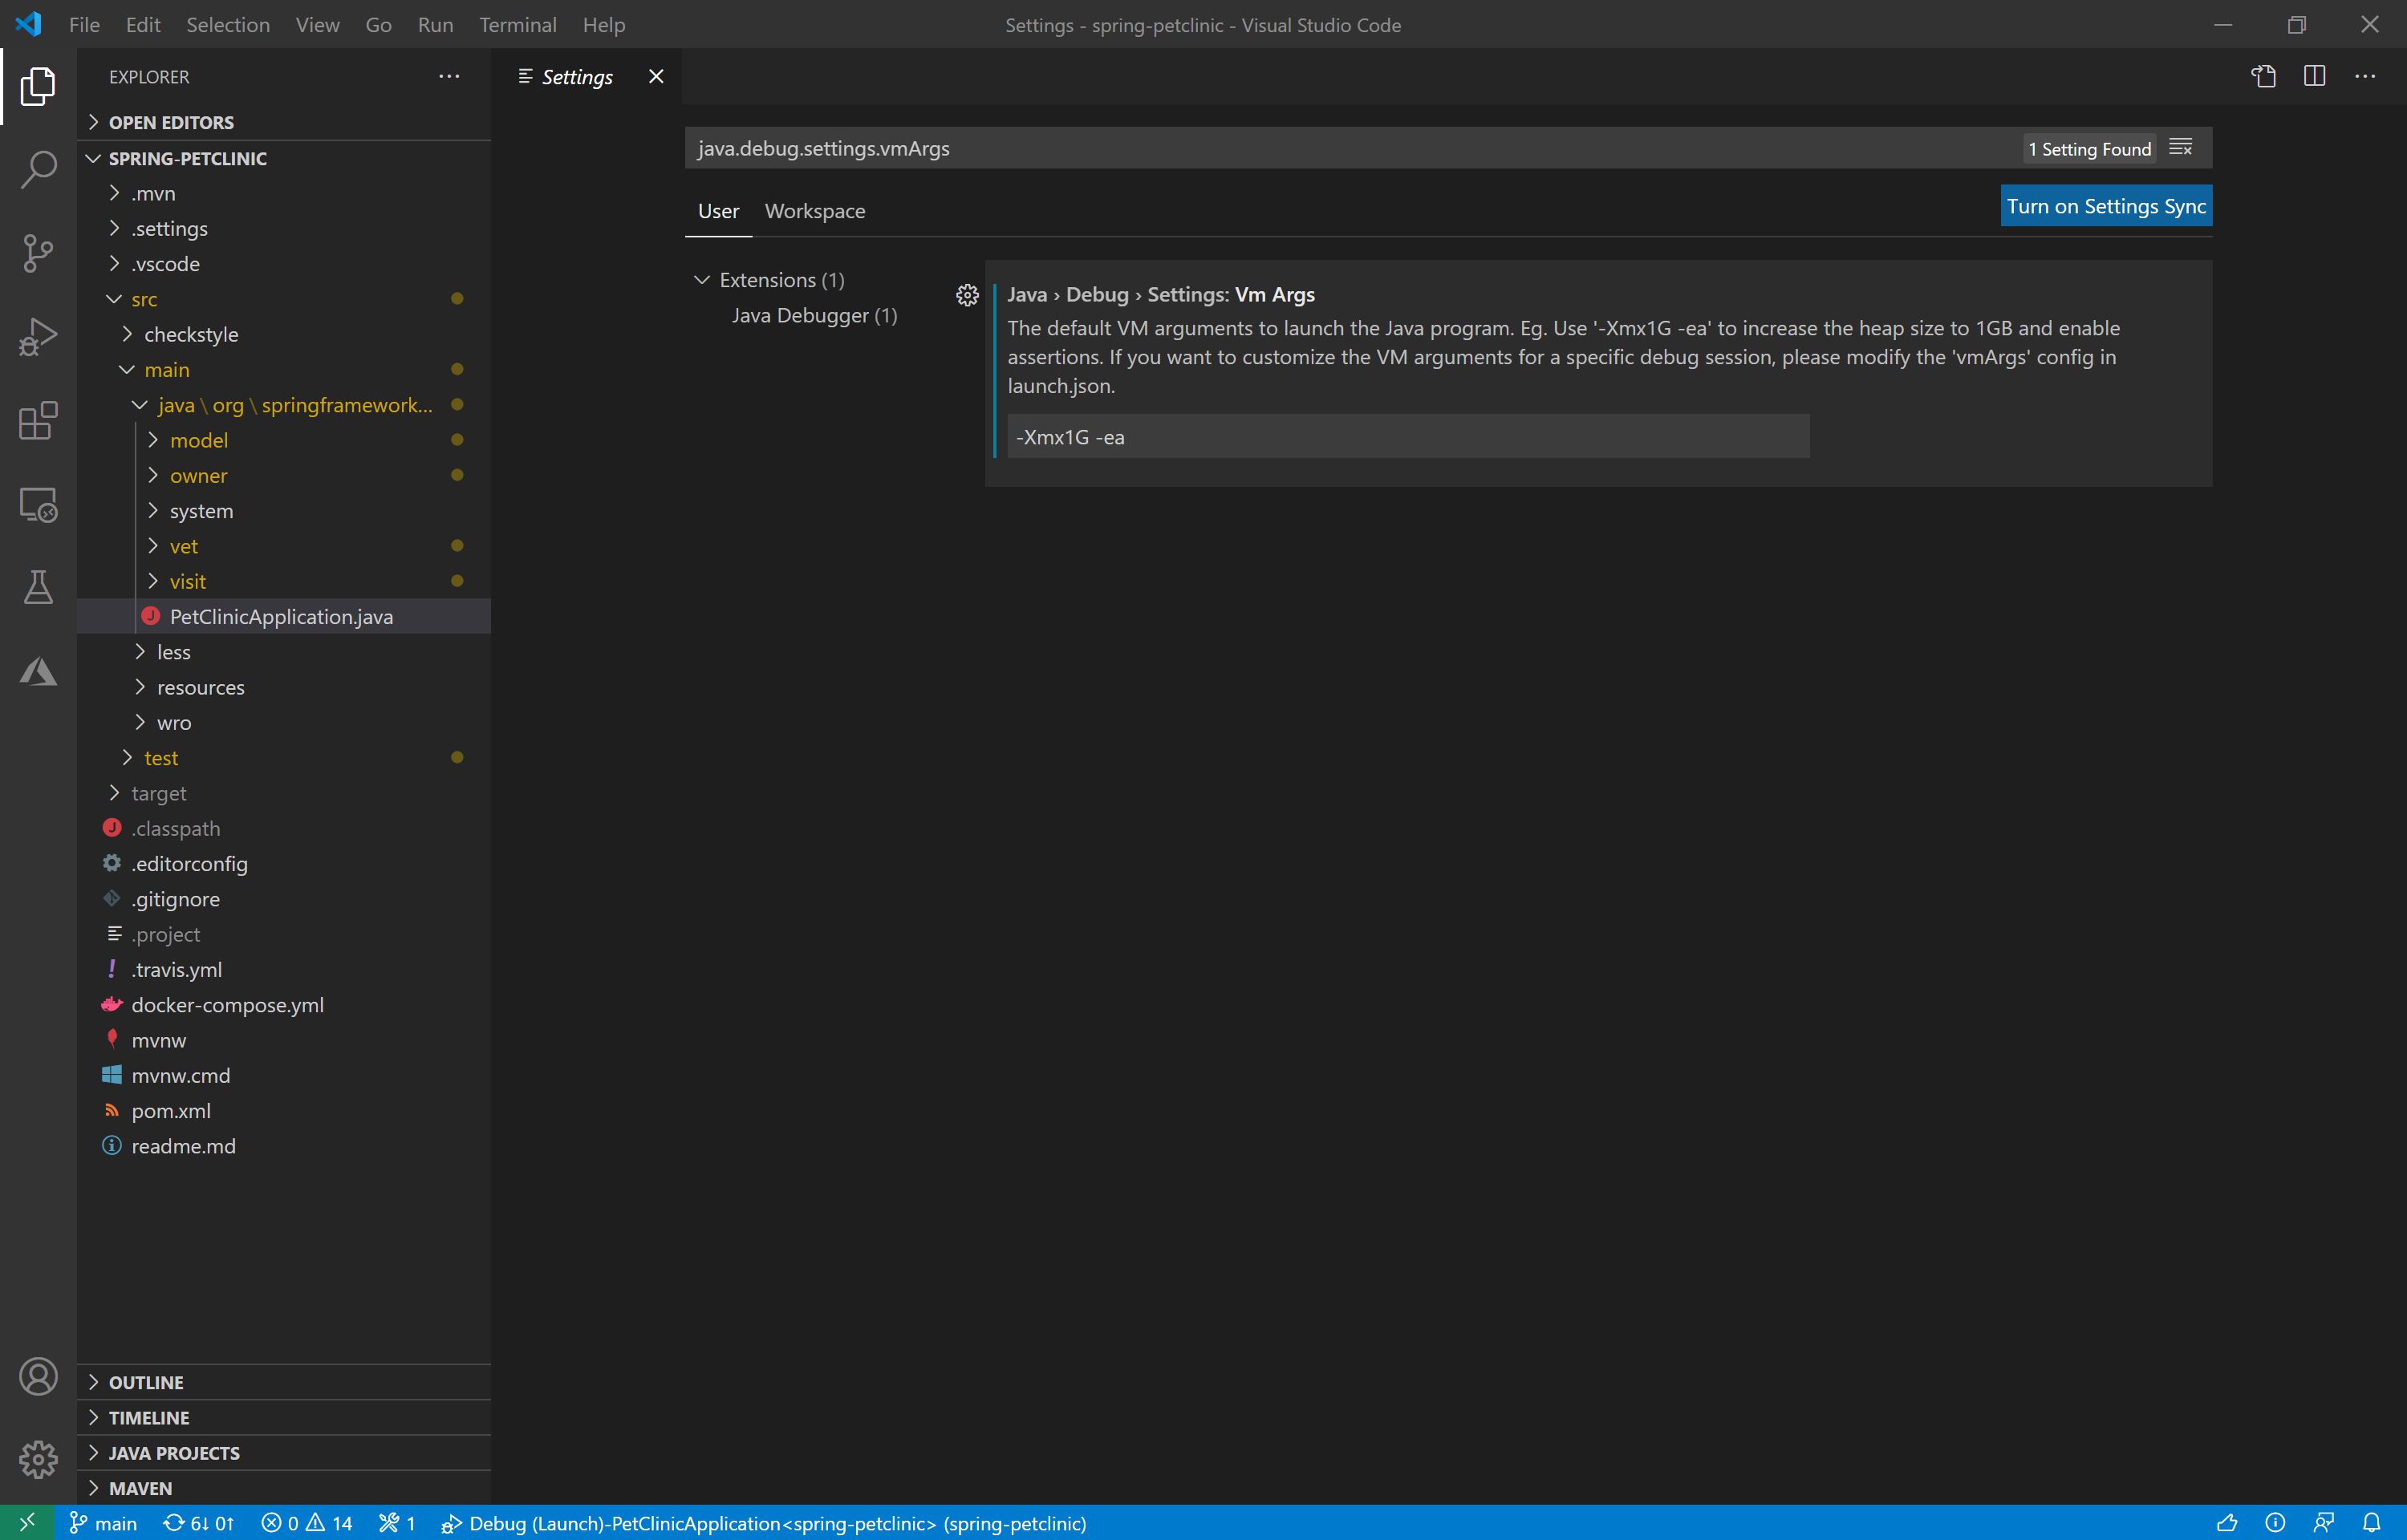Turn on Settings Sync
This screenshot has height=1540, width=2407.
[2106, 206]
